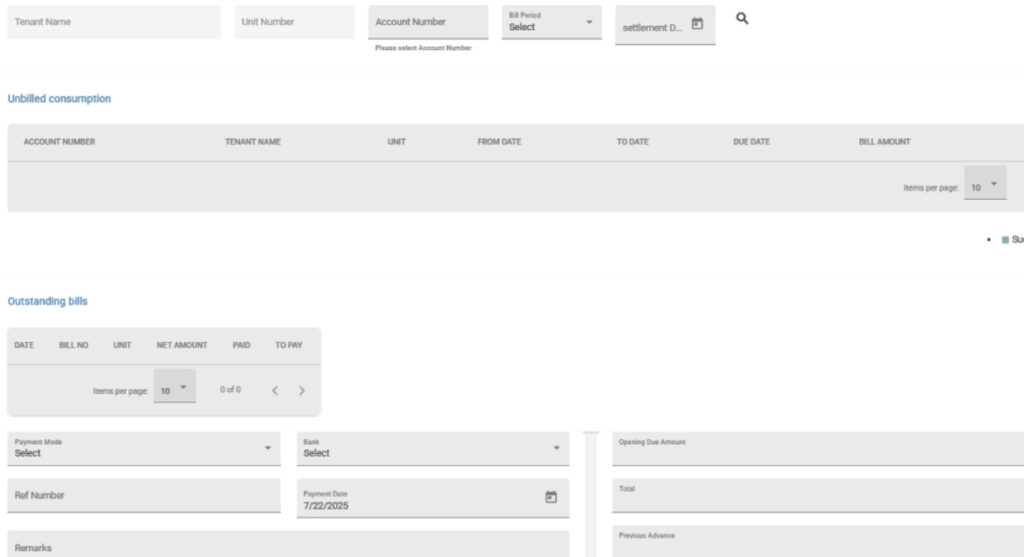Change items per page in outstanding bills
The width and height of the screenshot is (1024, 557).
[x=175, y=390]
